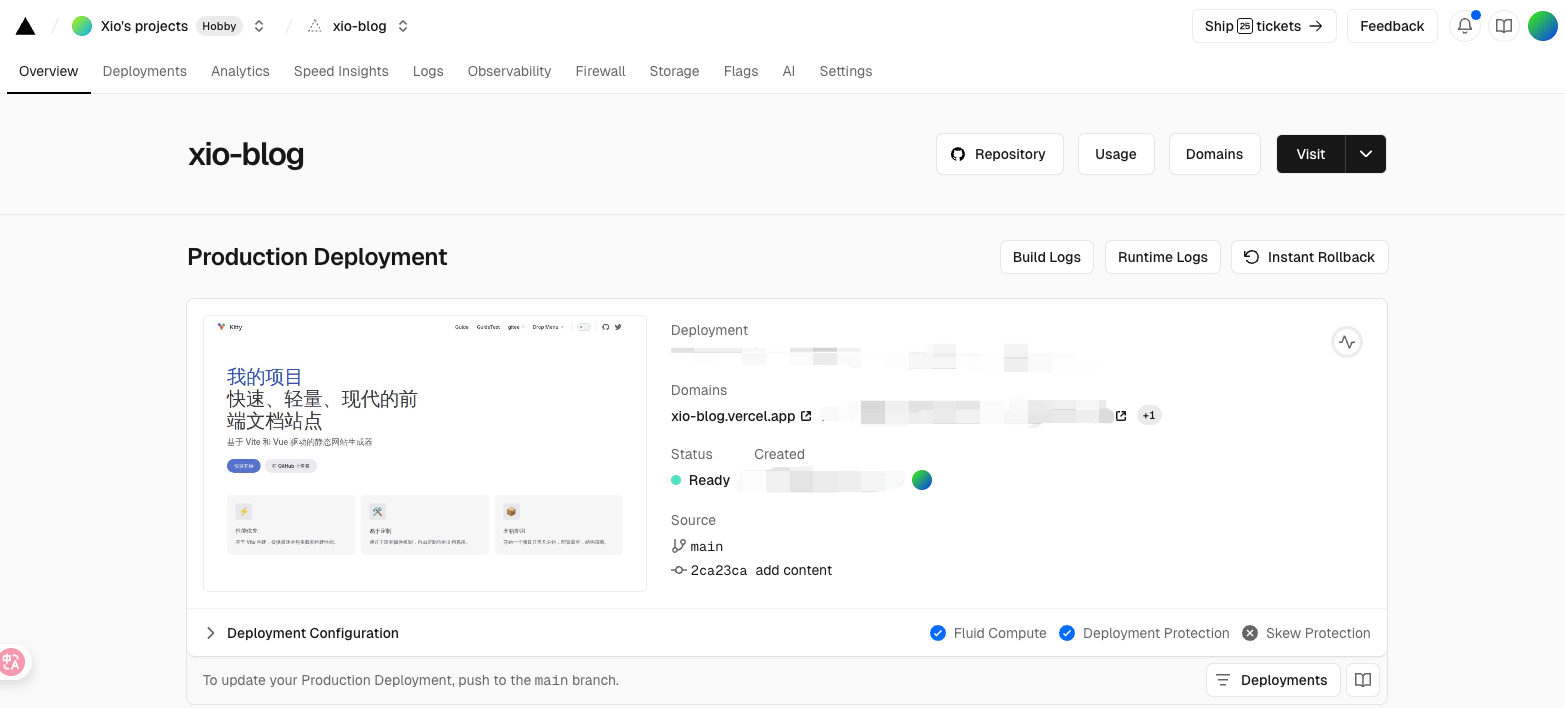Viewport: 1565px width, 708px height.
Task: Go to the Speed Insights tab
Action: [x=341, y=71]
